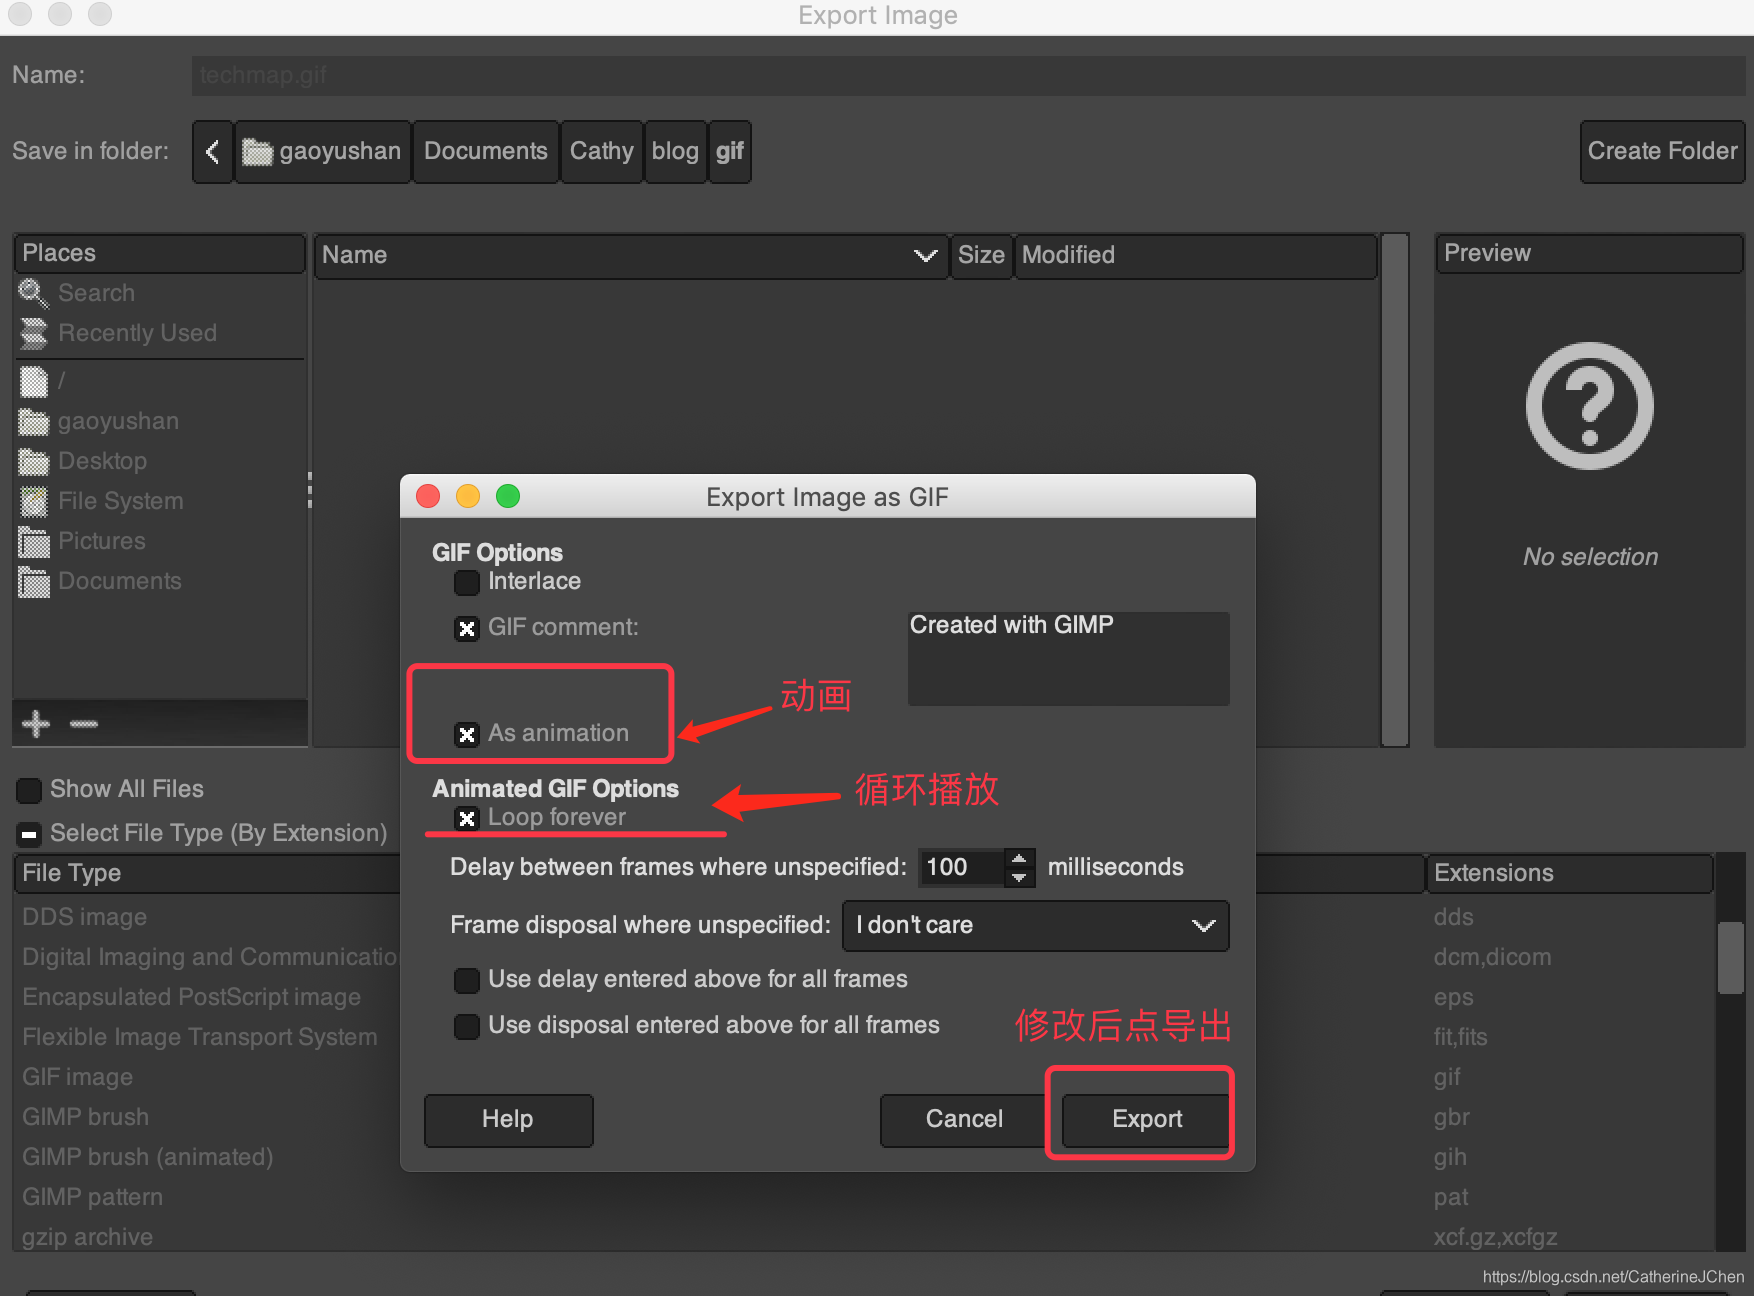The image size is (1754, 1296).
Task: Click the gaoyushan folder icon in Places
Action: pos(33,421)
